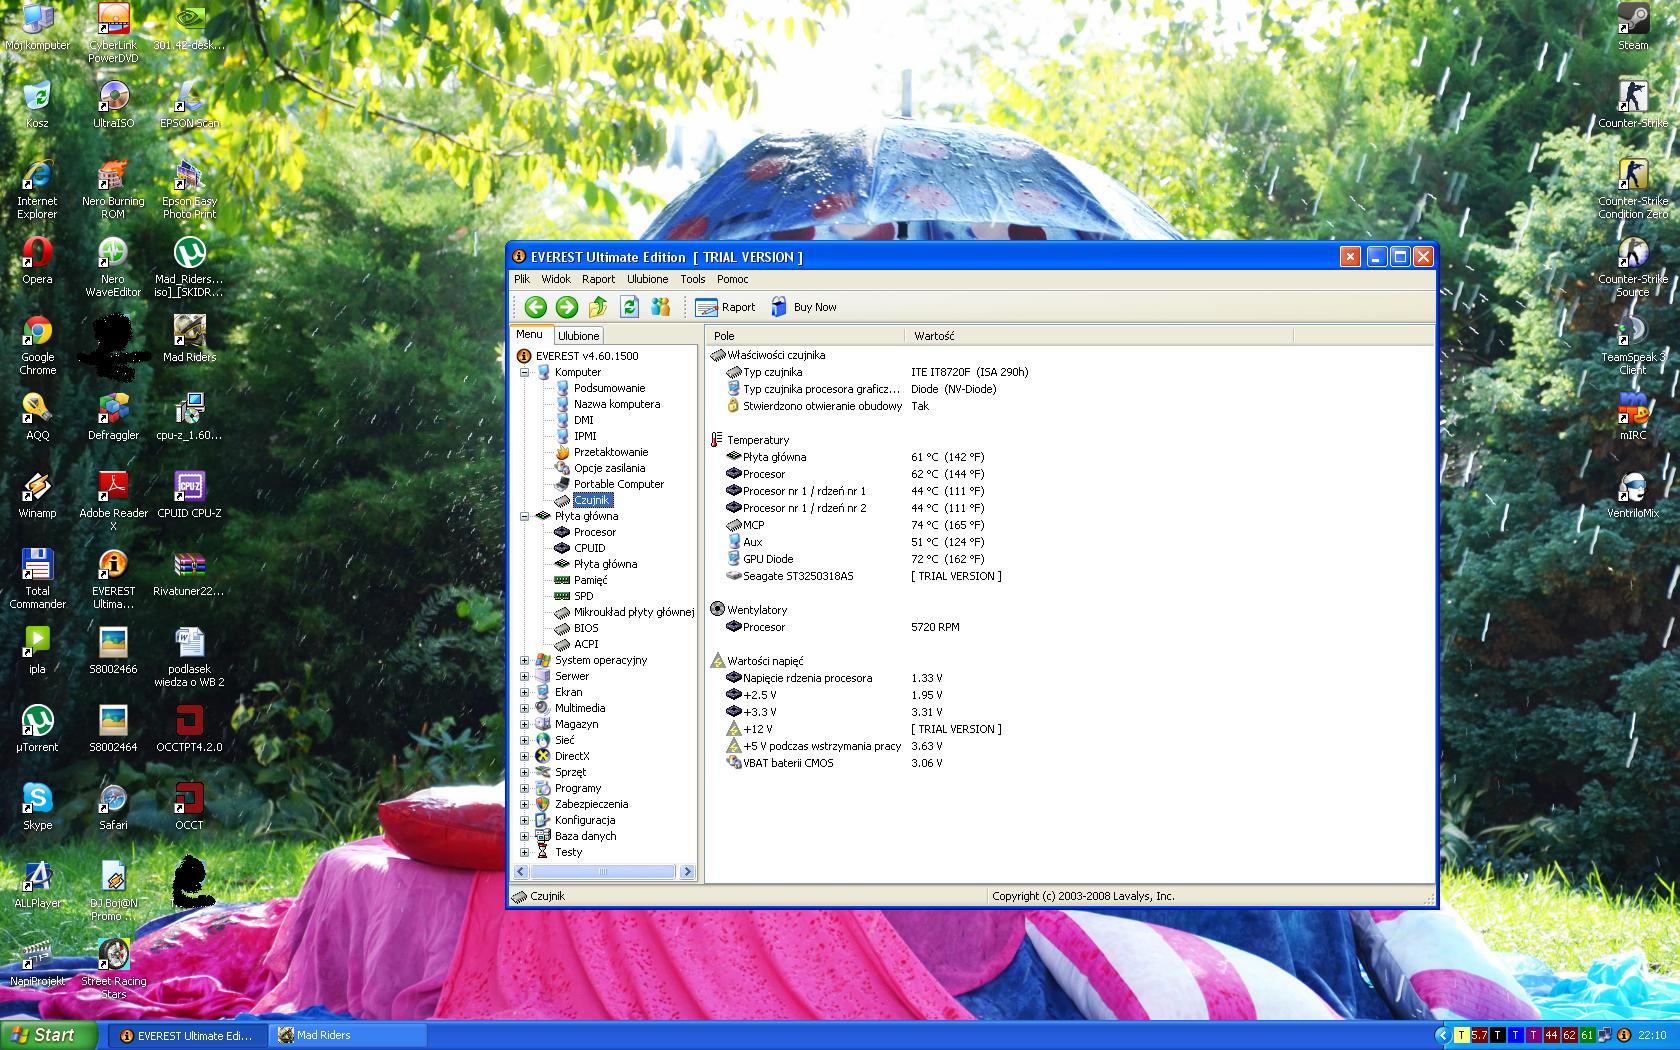This screenshot has width=1680, height=1050.
Task: Expand the System operacyjny node
Action: pyautogui.click(x=524, y=660)
